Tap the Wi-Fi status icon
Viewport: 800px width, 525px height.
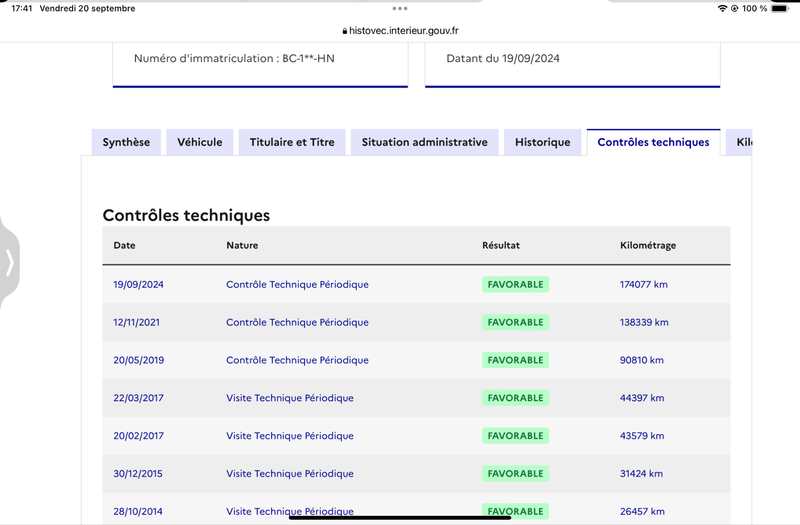click(722, 9)
